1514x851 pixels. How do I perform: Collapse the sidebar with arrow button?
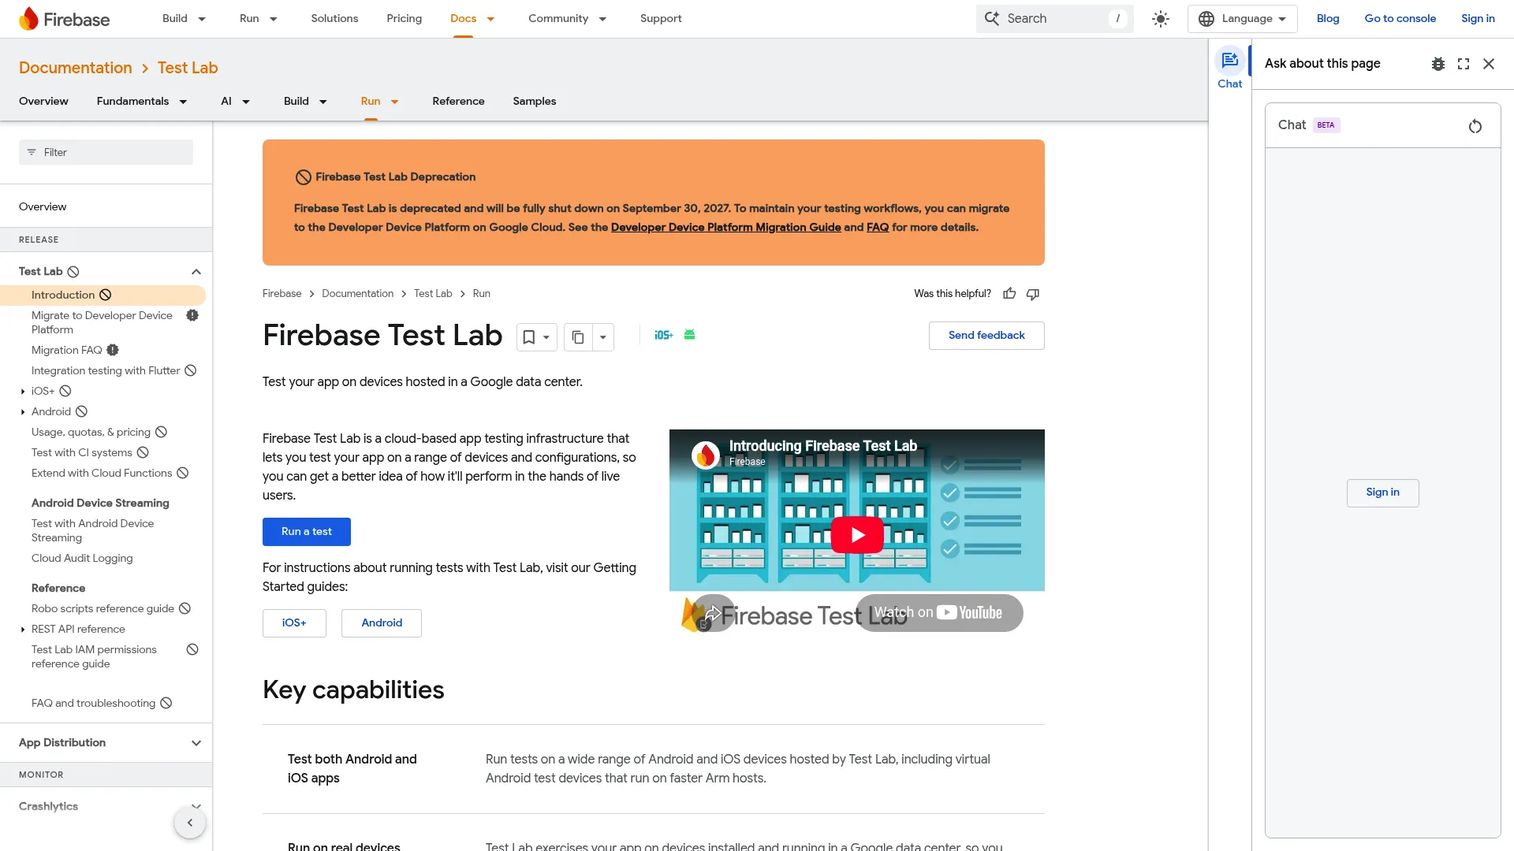pos(190,823)
